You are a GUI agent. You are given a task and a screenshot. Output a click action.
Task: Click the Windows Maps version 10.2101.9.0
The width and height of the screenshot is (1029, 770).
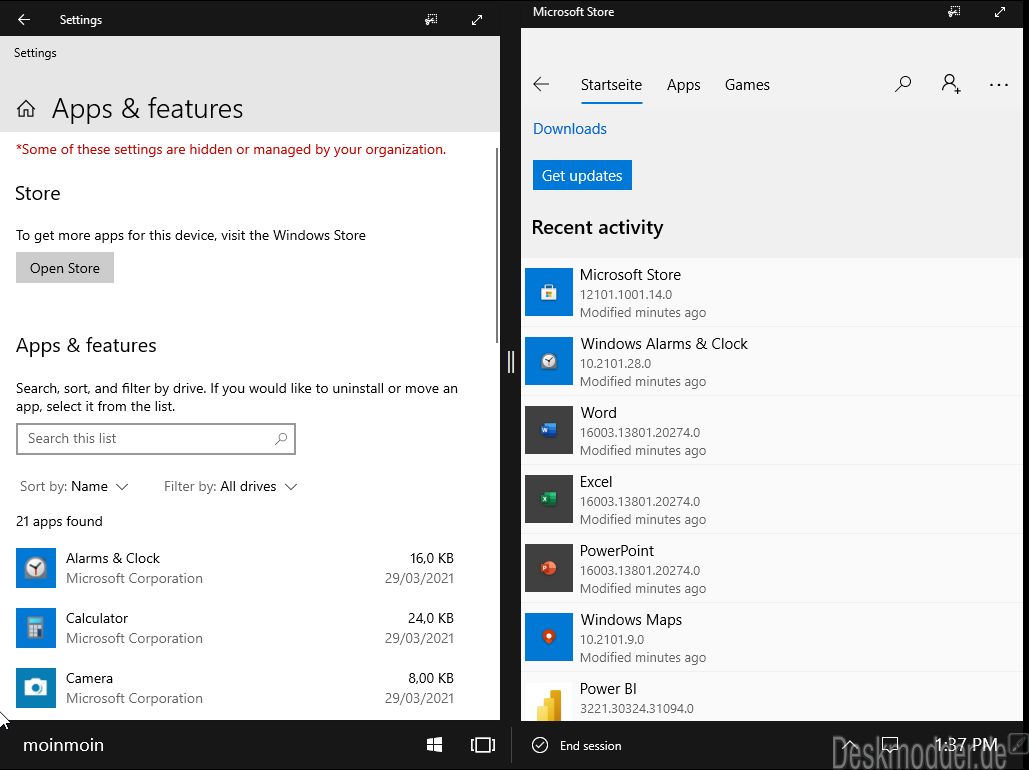click(612, 639)
